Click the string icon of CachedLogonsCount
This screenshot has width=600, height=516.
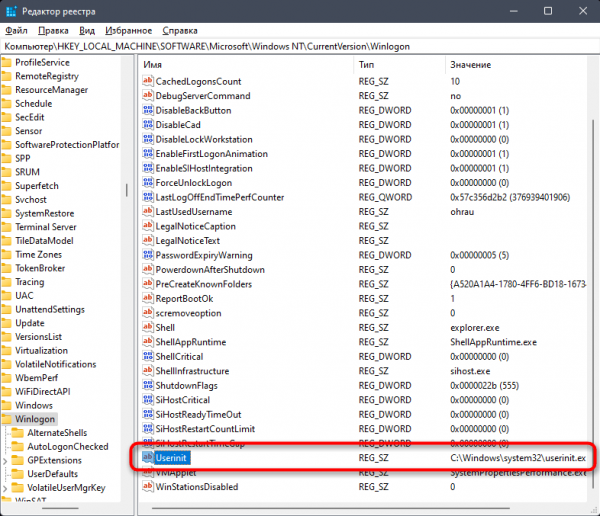click(148, 81)
